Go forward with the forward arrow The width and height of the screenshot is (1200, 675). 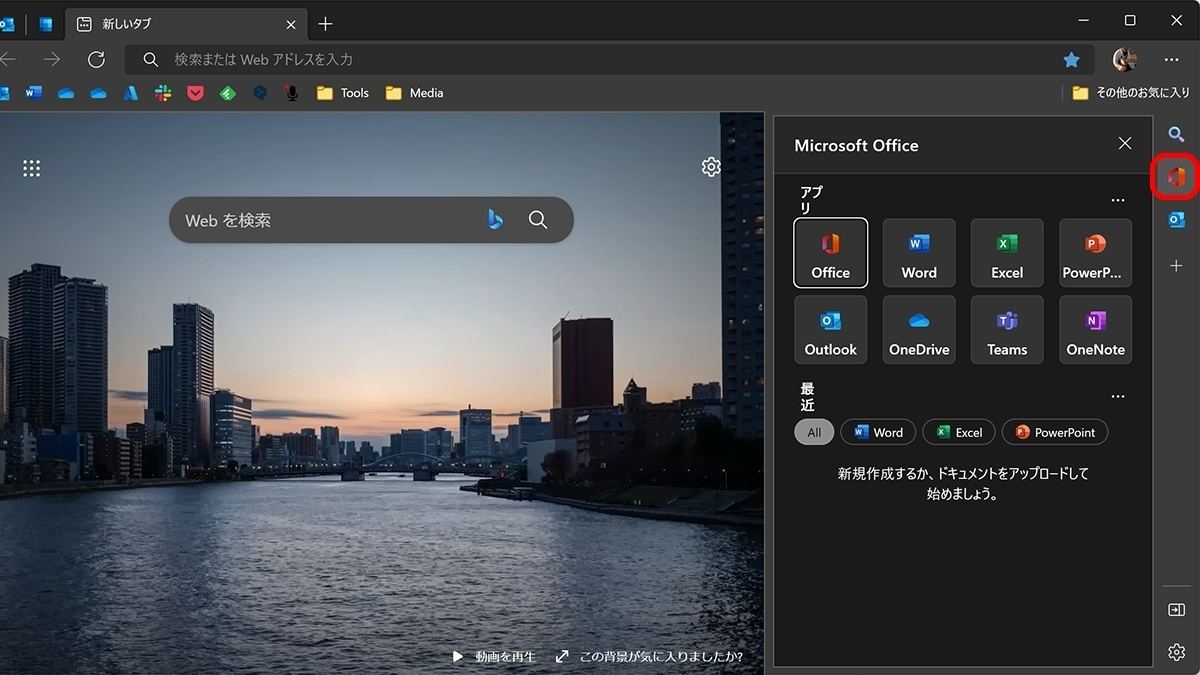tap(51, 60)
